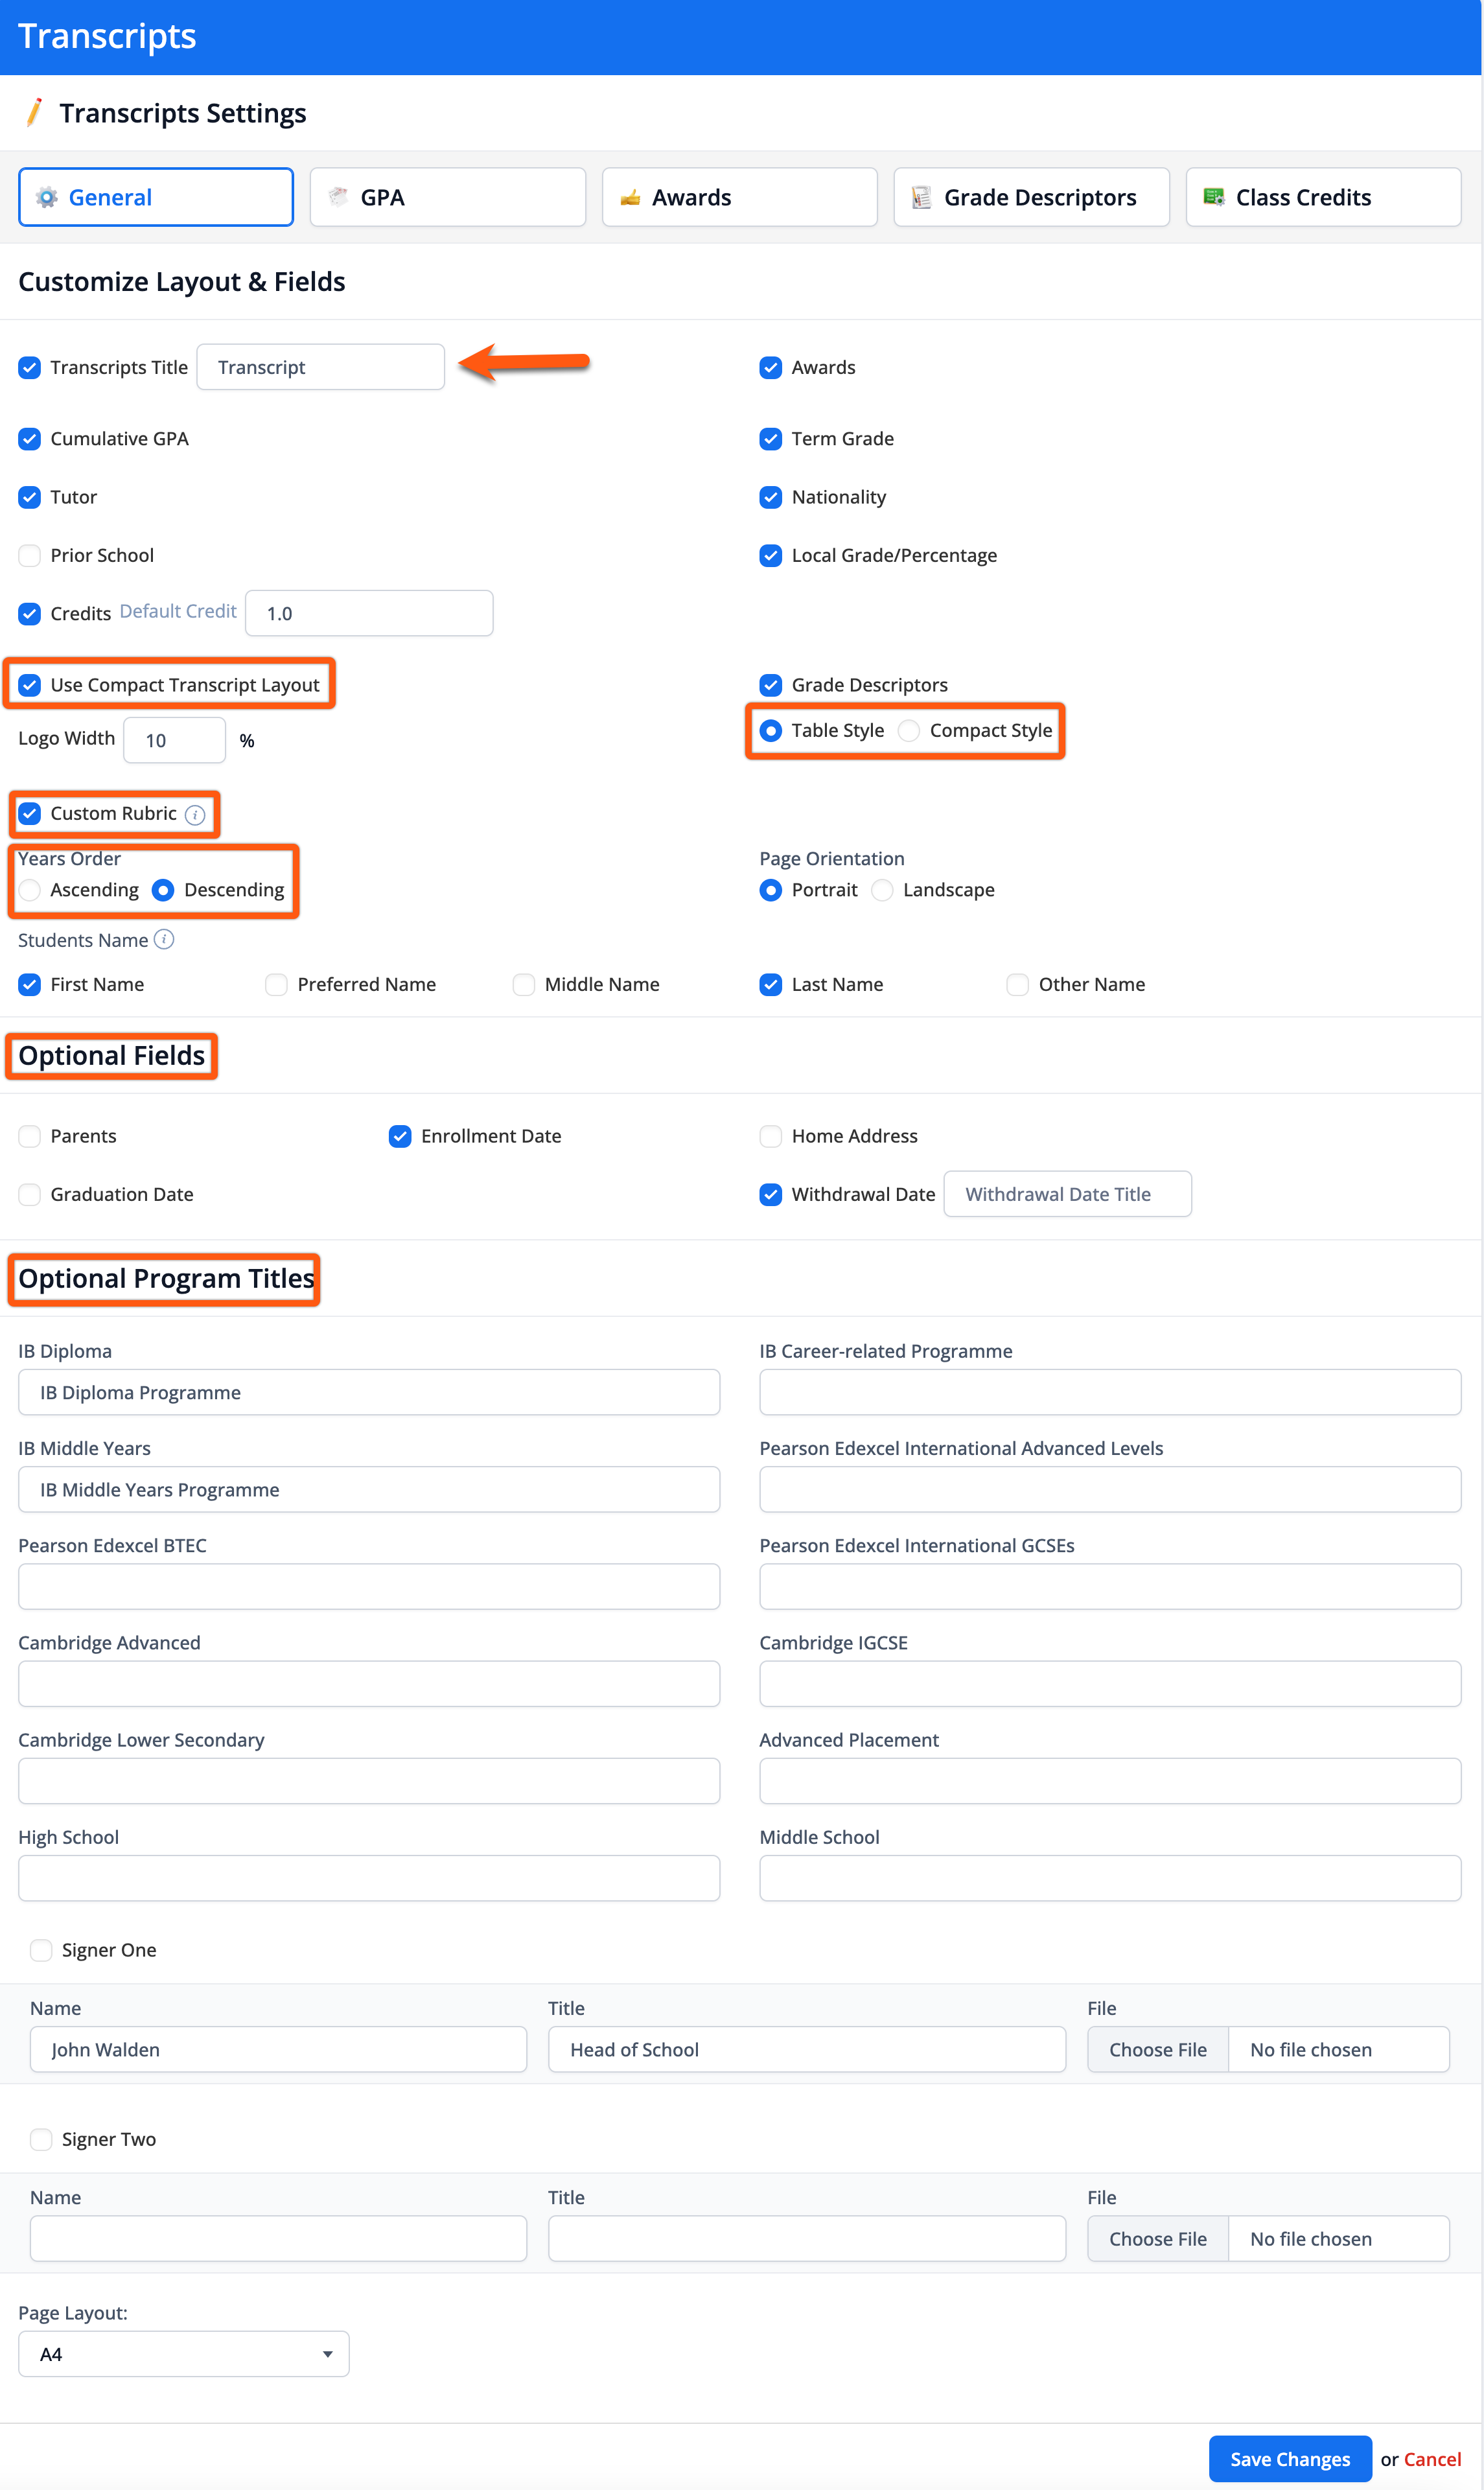The height and width of the screenshot is (2490, 1484).
Task: Click the Class Credits certificate icon
Action: [1213, 197]
